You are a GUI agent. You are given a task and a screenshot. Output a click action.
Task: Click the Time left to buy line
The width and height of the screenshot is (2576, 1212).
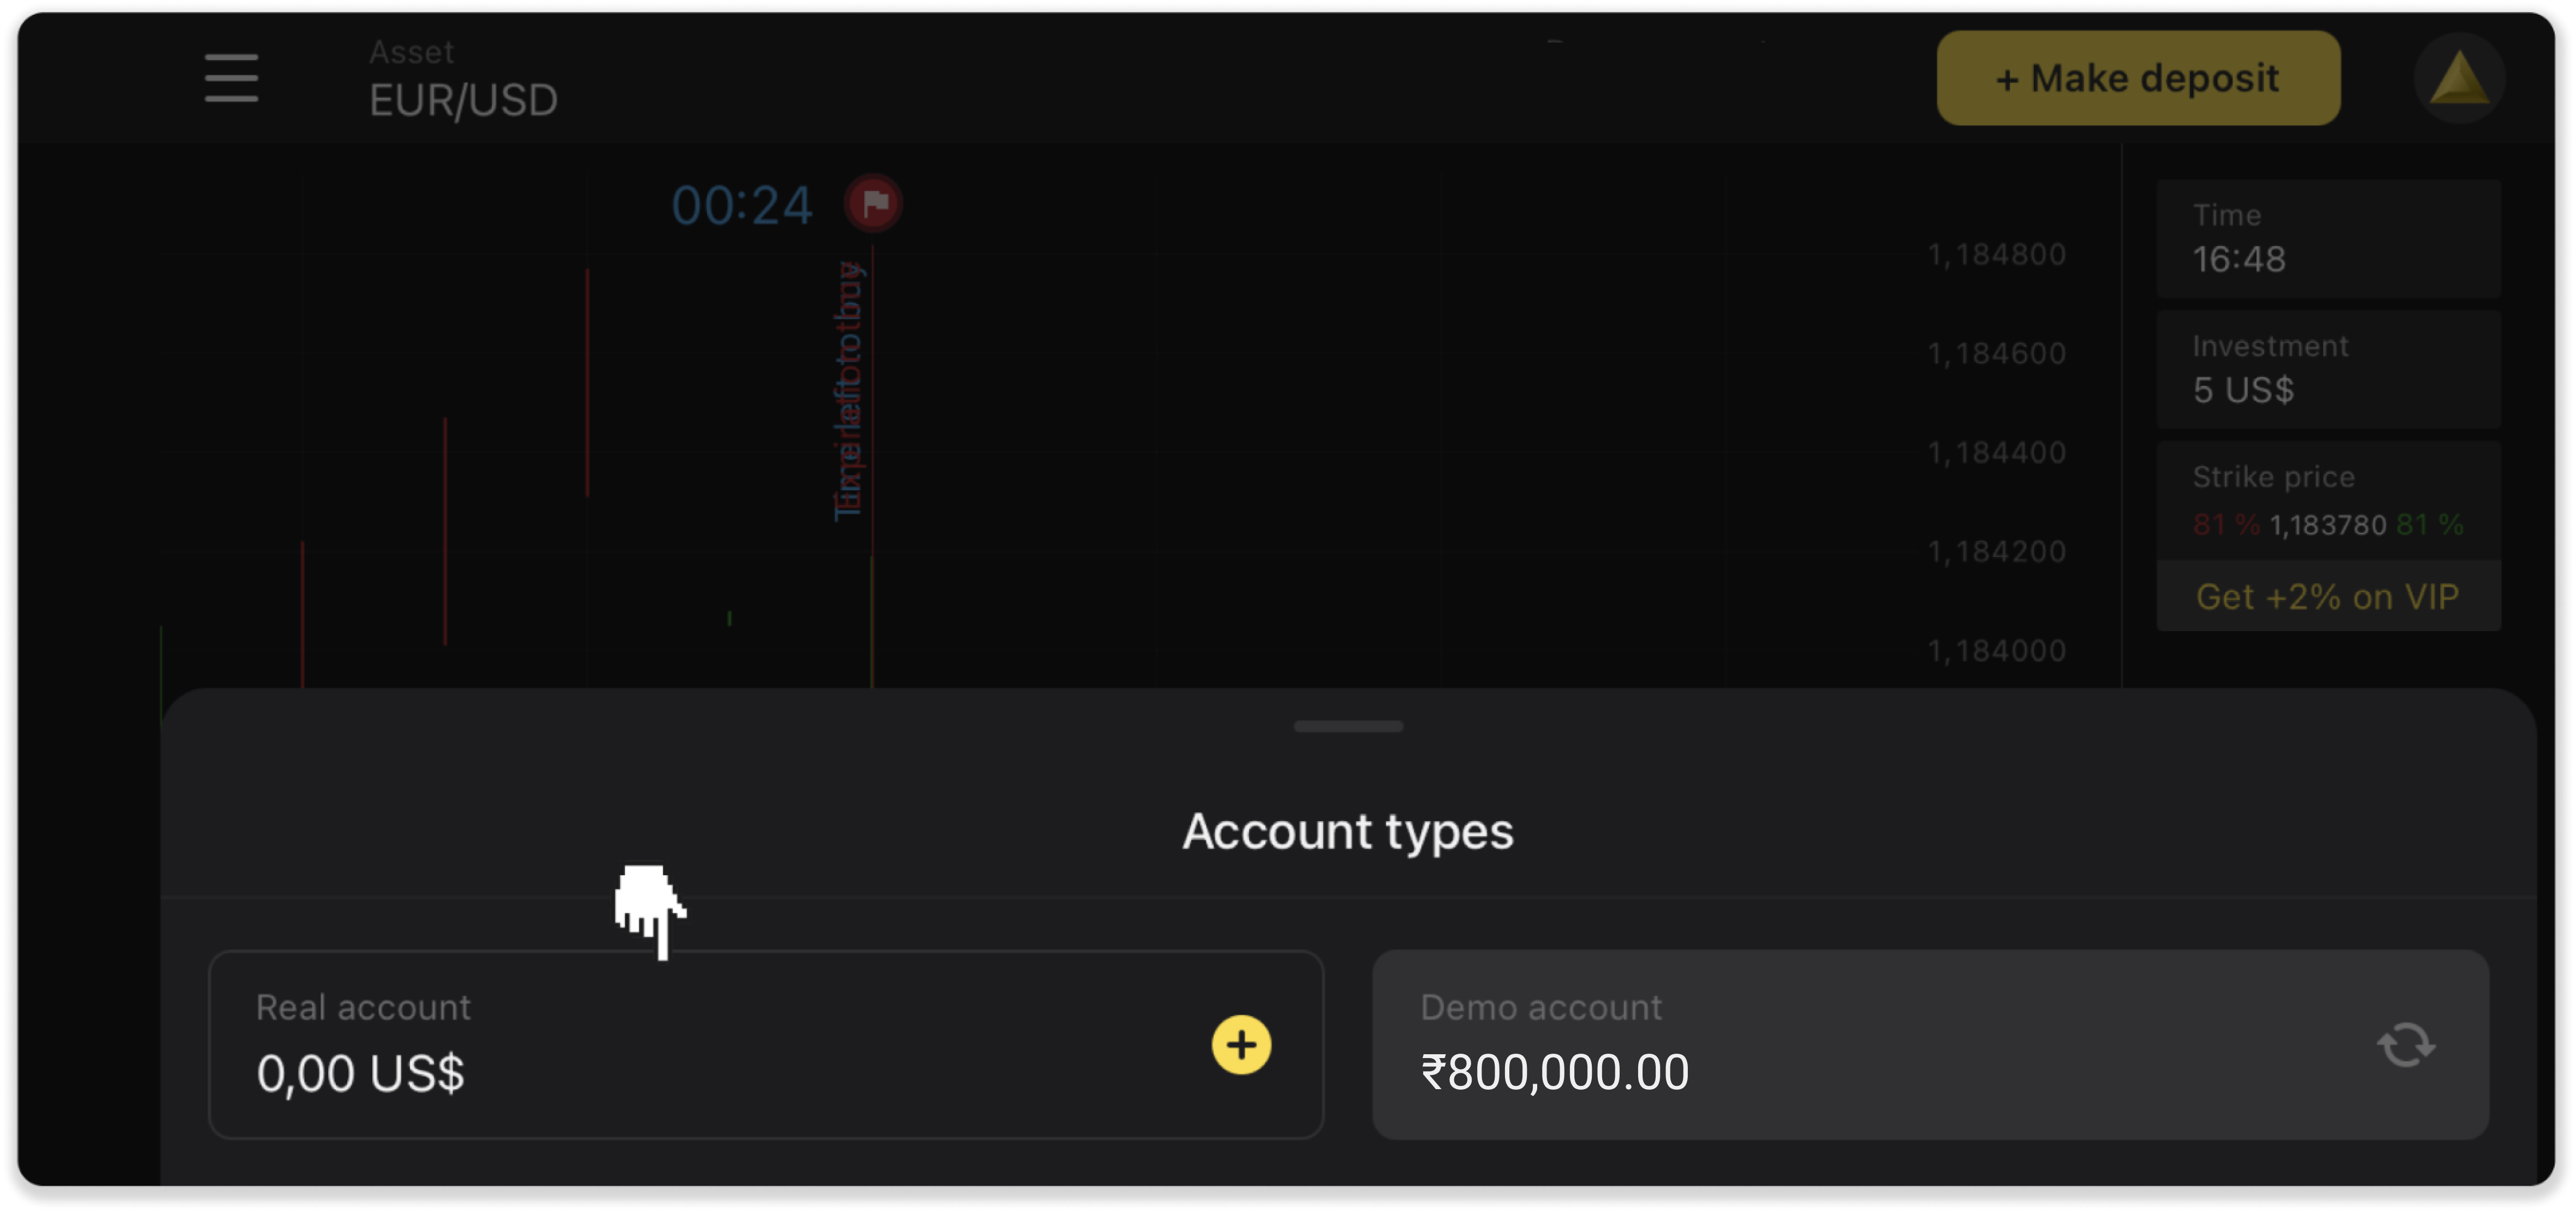point(850,390)
